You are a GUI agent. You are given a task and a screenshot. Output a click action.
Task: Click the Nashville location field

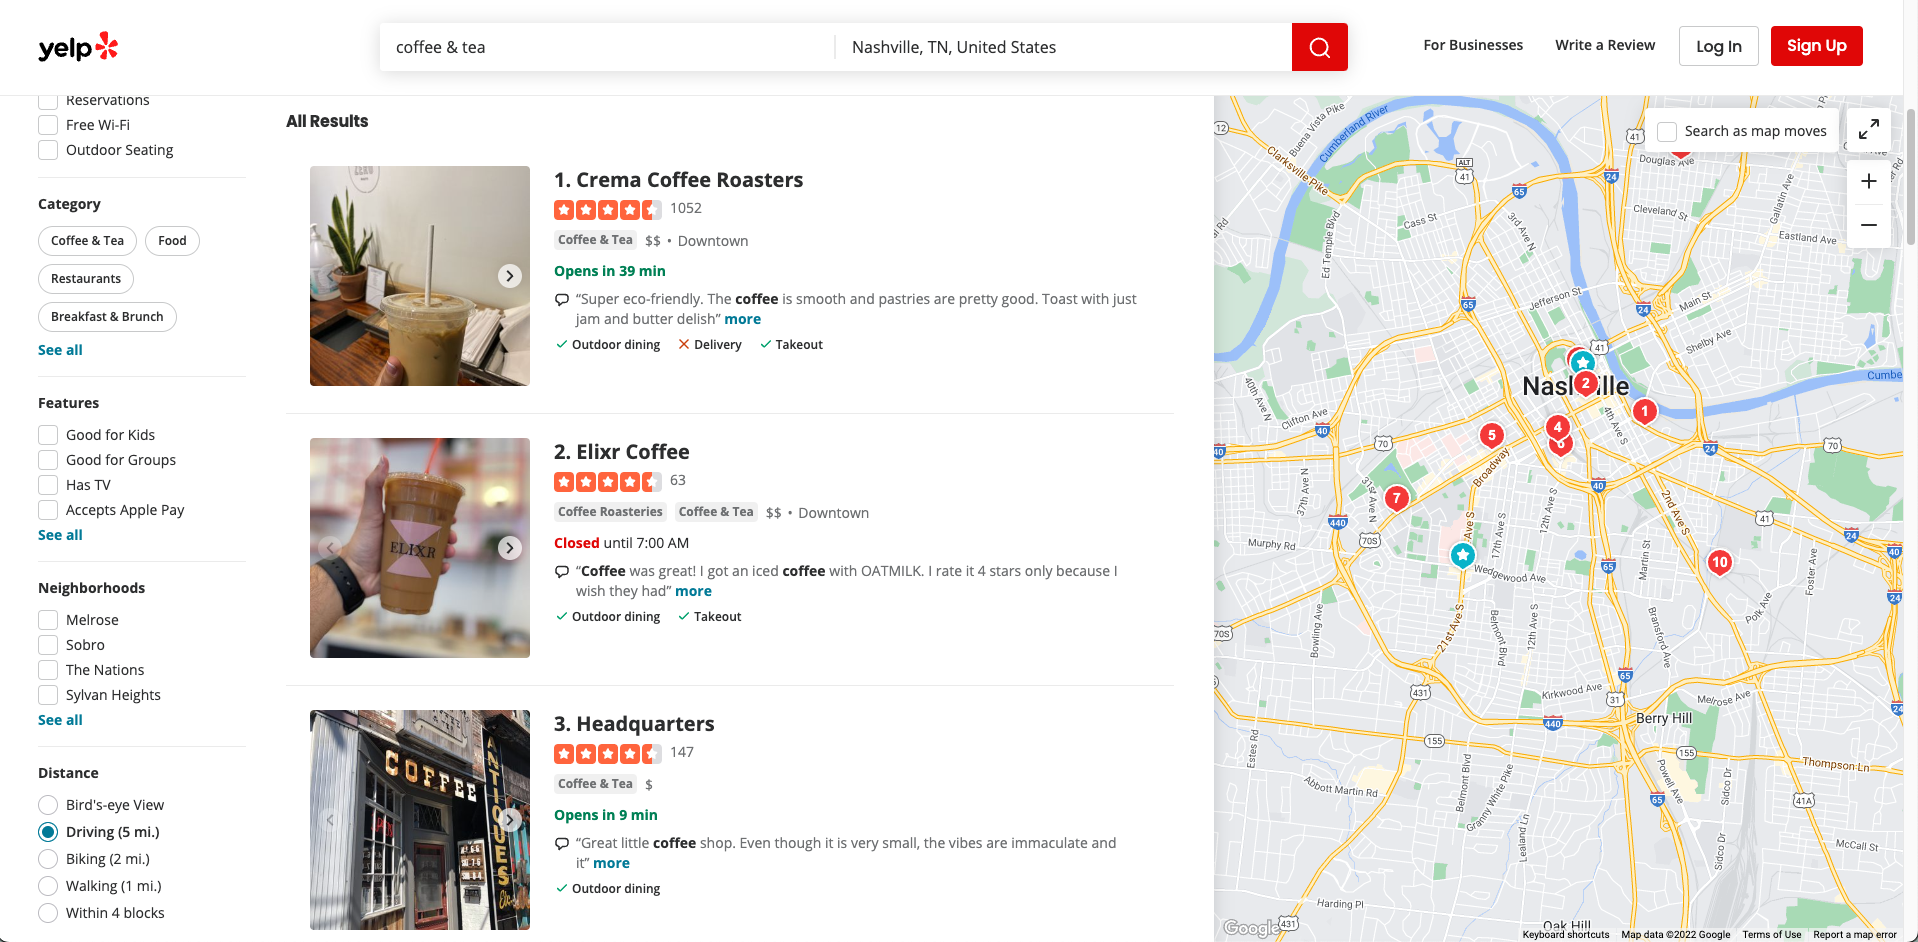[x=1064, y=47]
